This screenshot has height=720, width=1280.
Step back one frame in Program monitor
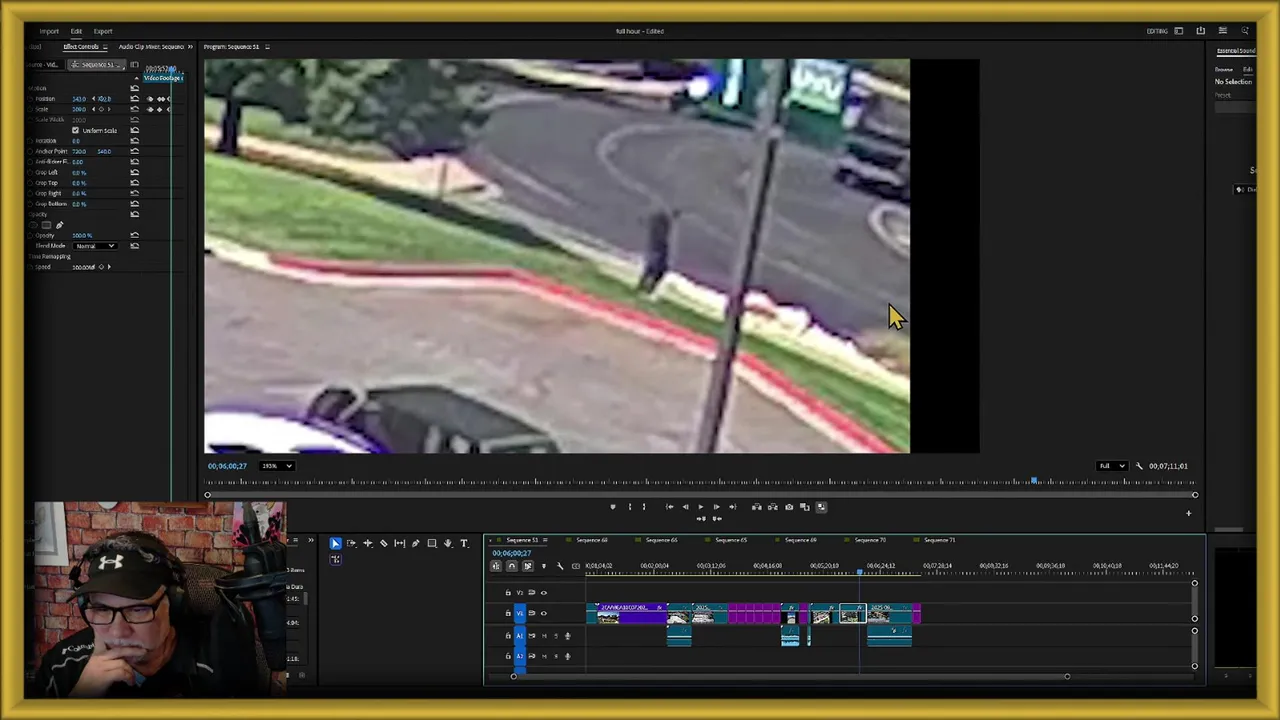(685, 507)
